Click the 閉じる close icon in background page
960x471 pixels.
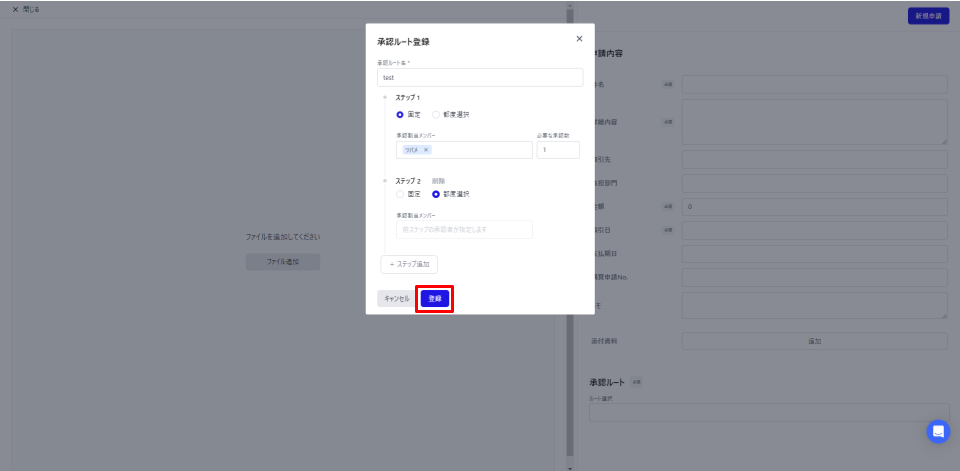(15, 10)
